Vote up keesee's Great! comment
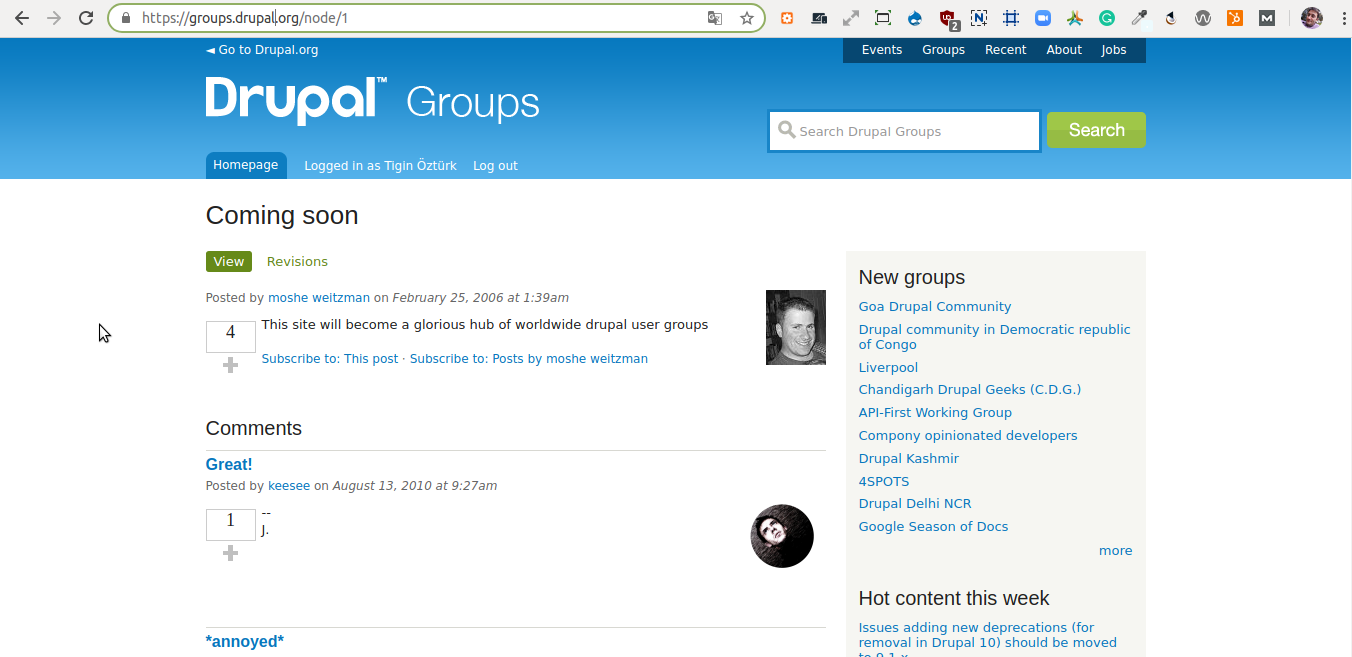 [x=230, y=553]
